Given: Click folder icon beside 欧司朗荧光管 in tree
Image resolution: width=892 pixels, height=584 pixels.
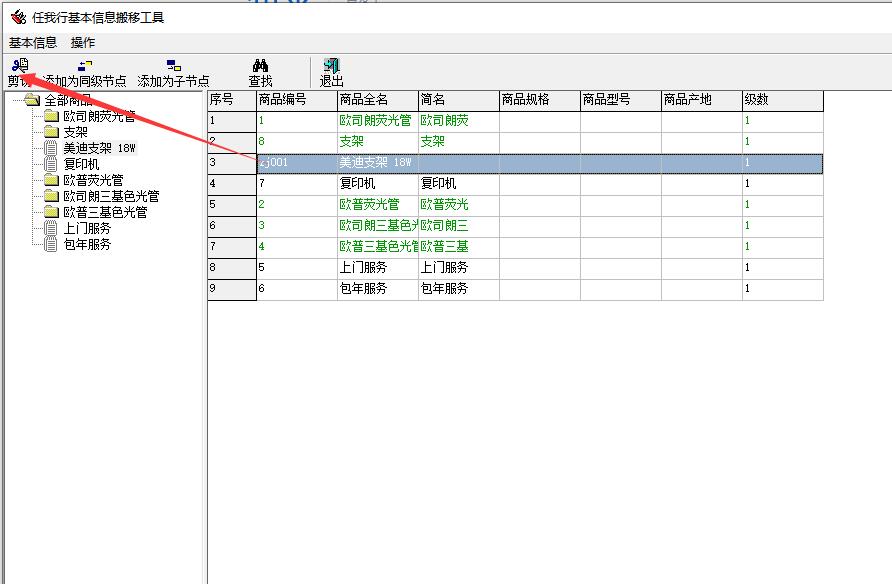Looking at the screenshot, I should coord(52,117).
